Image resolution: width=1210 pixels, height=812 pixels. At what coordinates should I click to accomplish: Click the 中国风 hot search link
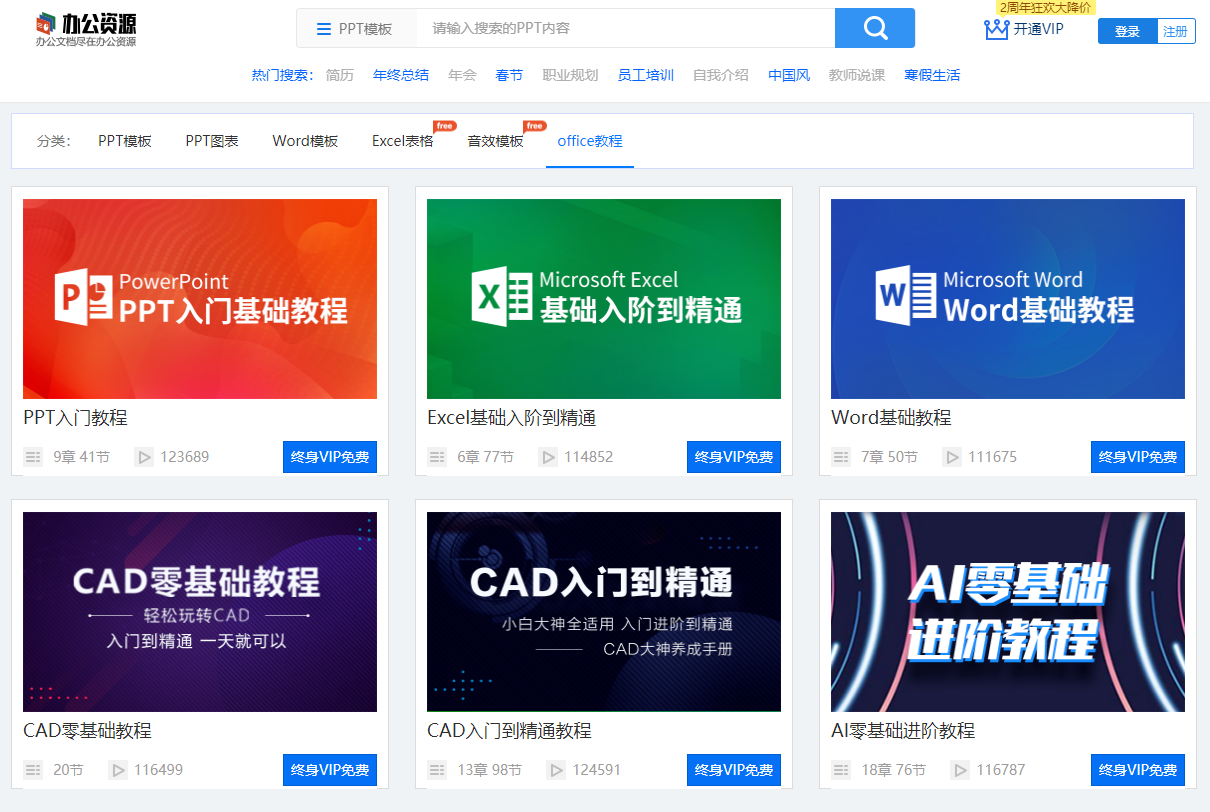(789, 75)
